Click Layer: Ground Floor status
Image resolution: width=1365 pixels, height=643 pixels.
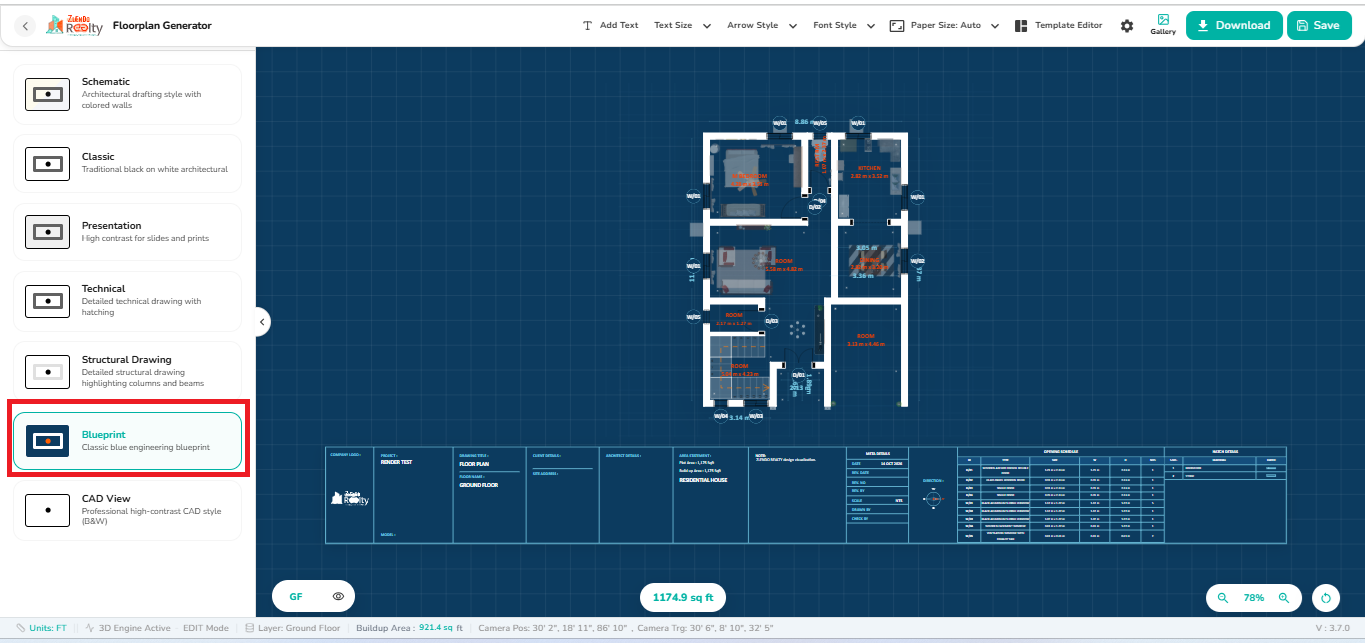tap(293, 628)
